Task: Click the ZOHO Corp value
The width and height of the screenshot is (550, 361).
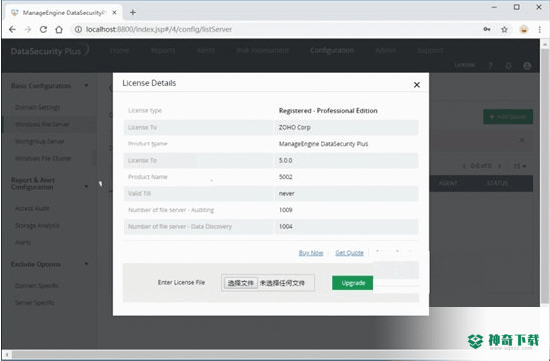Action: tap(295, 127)
